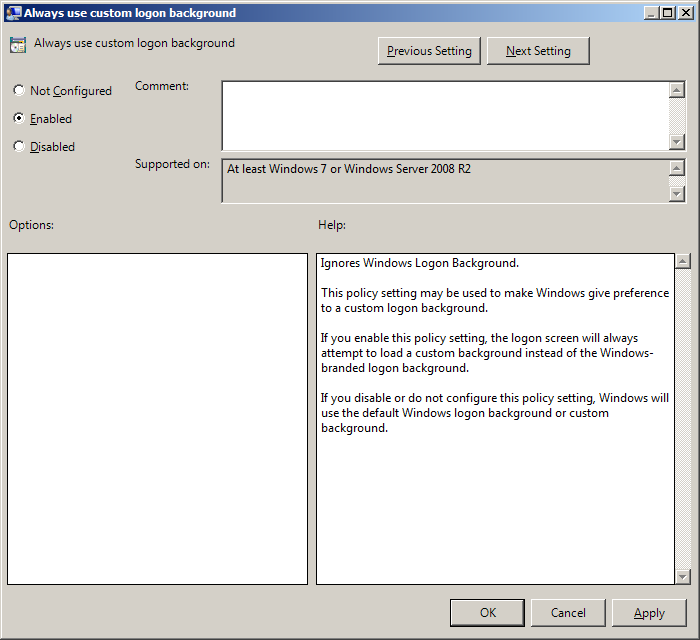This screenshot has width=700, height=640.
Task: Click the empty Options pane
Action: [157, 418]
